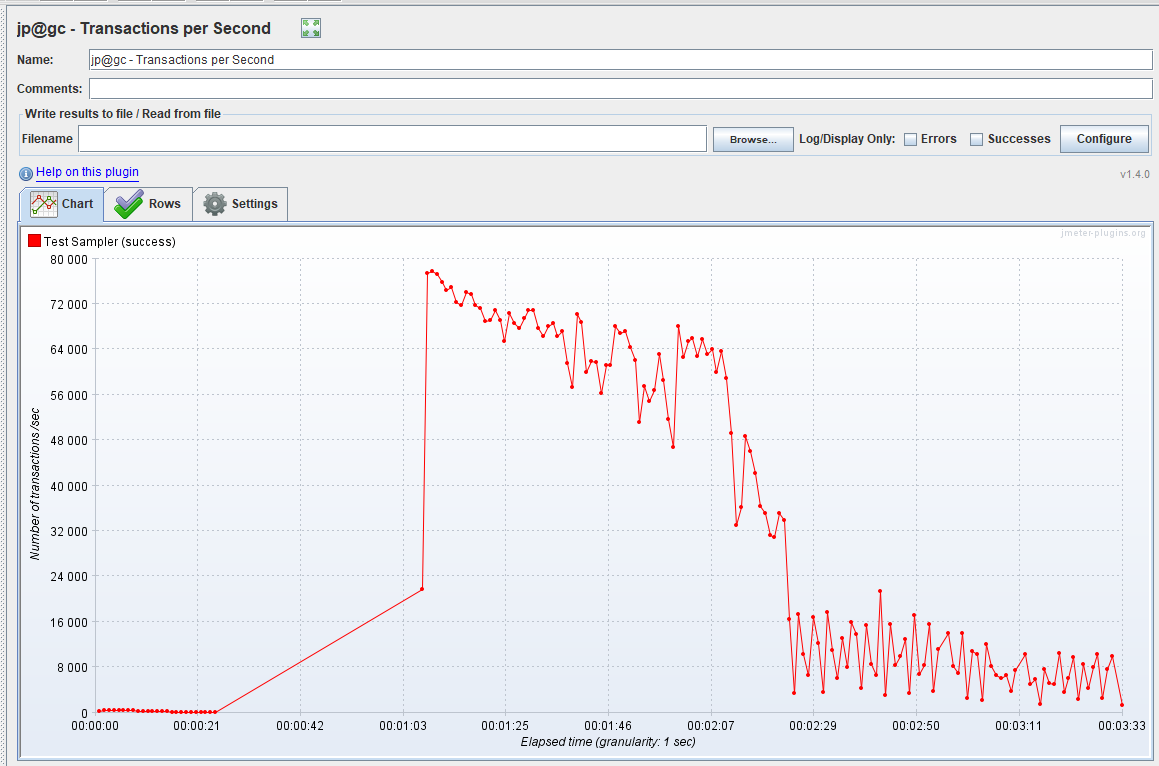Click the 00:02:07 x-axis label
Image resolution: width=1159 pixels, height=766 pixels.
pos(710,726)
